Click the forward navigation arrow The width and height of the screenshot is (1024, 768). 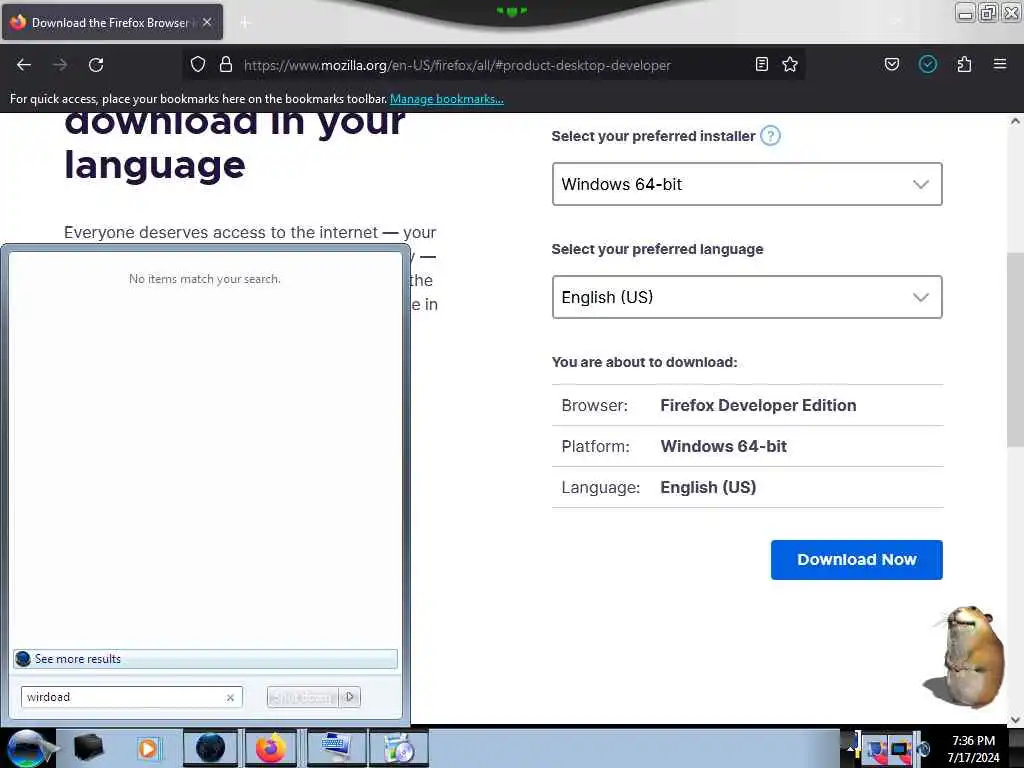click(x=60, y=65)
